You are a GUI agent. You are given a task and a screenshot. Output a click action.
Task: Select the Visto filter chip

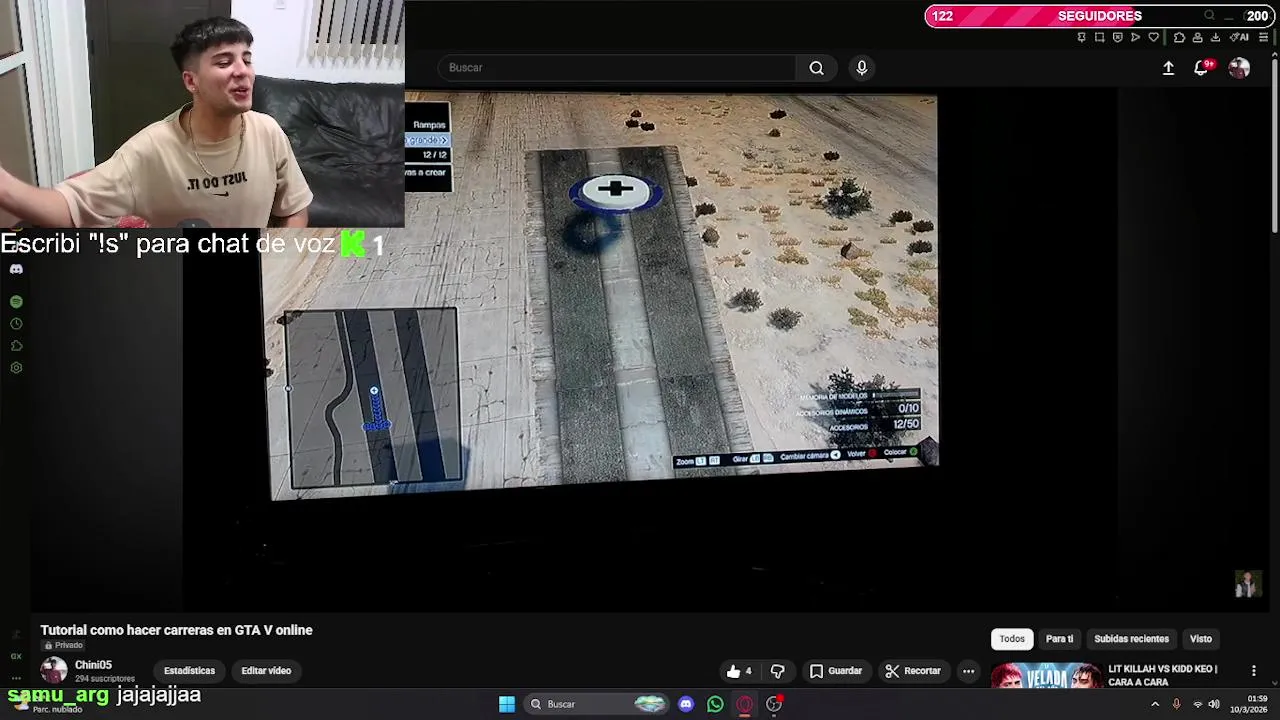click(1201, 639)
